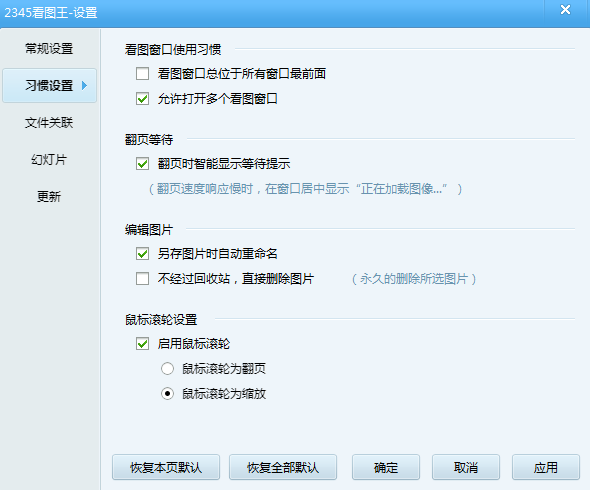Open the 常规设置 section
The image size is (590, 490).
[x=49, y=49]
